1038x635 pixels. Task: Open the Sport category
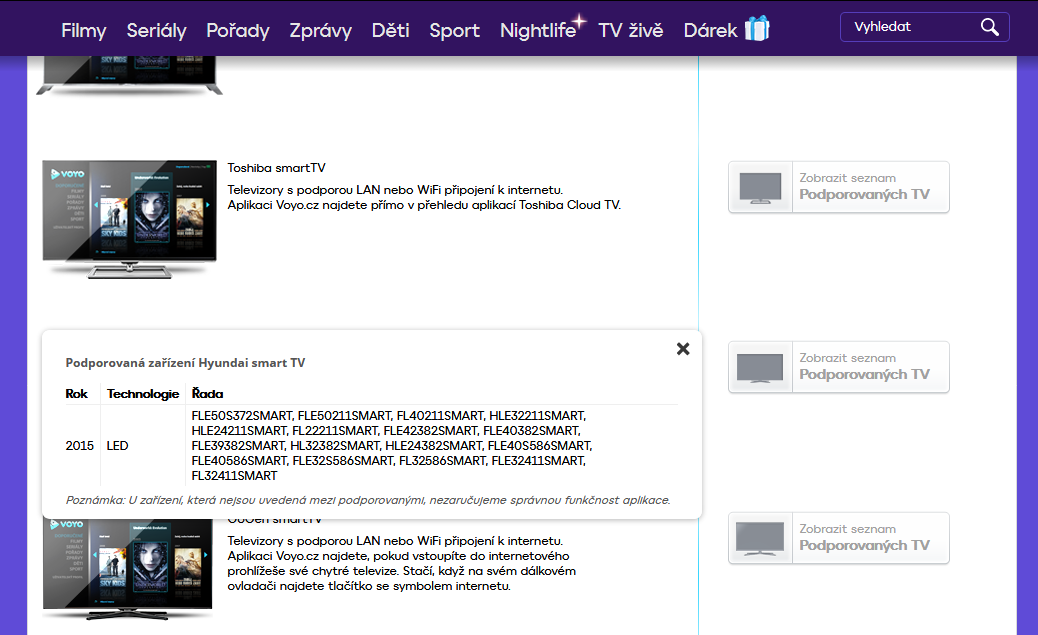[455, 30]
